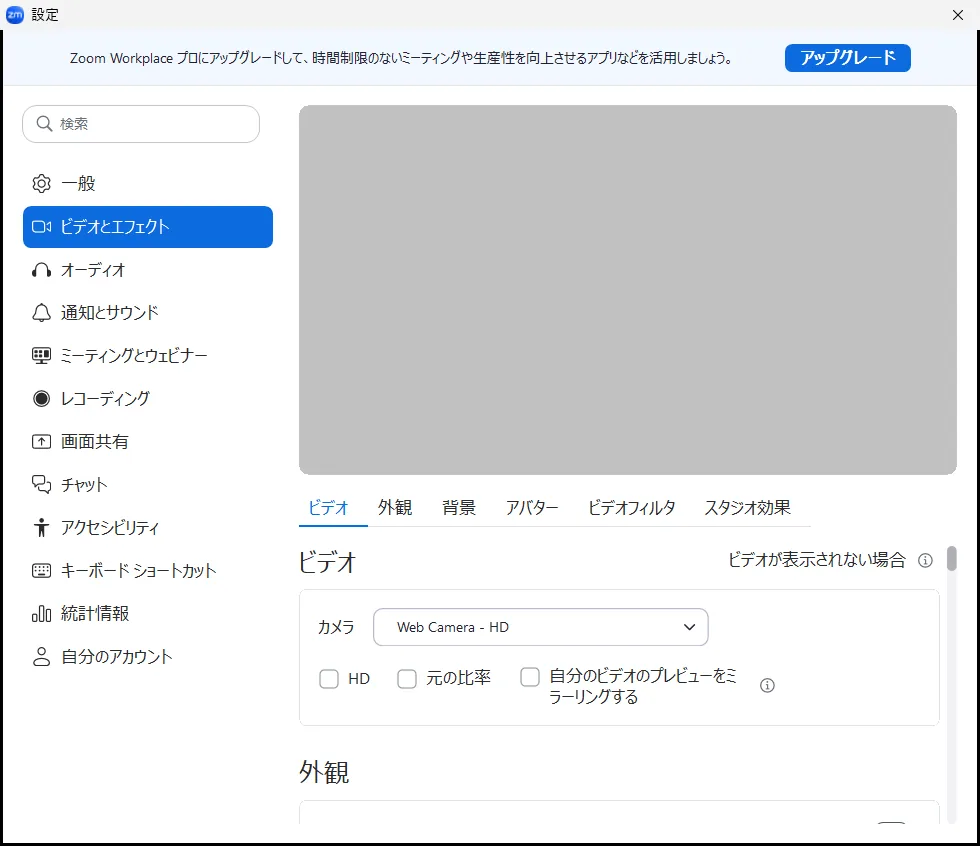This screenshot has width=980, height=846.
Task: Go to オーディオ settings
Action: (x=148, y=270)
